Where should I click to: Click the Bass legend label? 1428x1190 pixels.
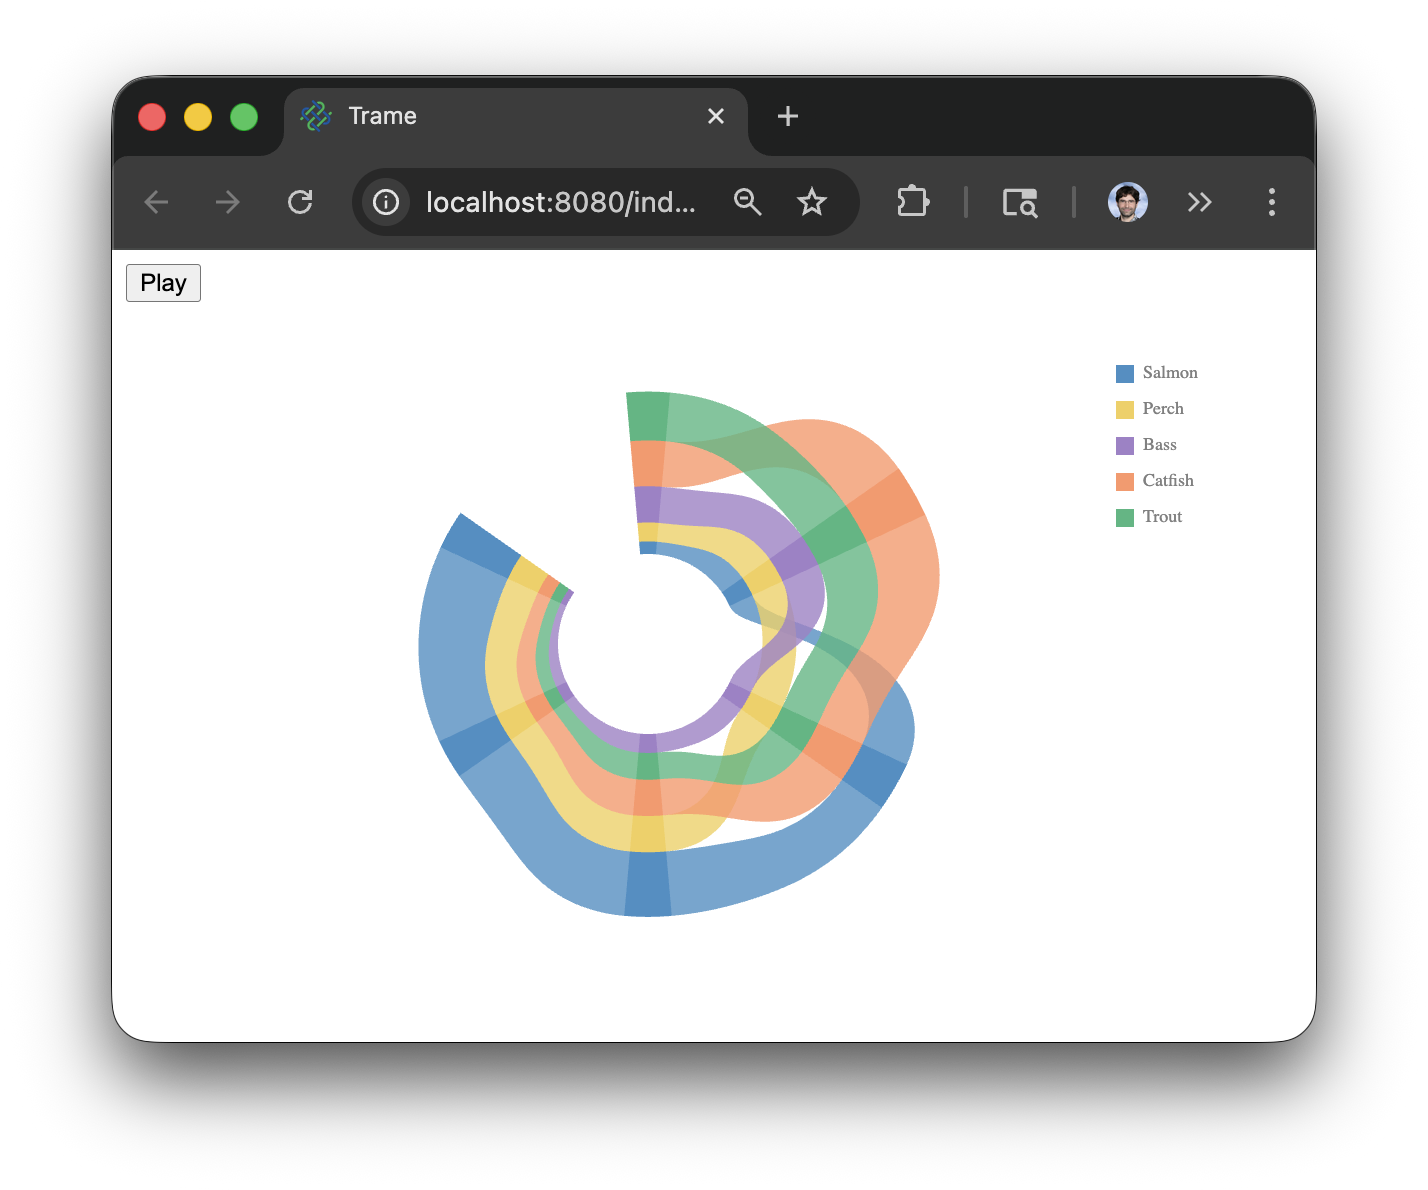1160,445
